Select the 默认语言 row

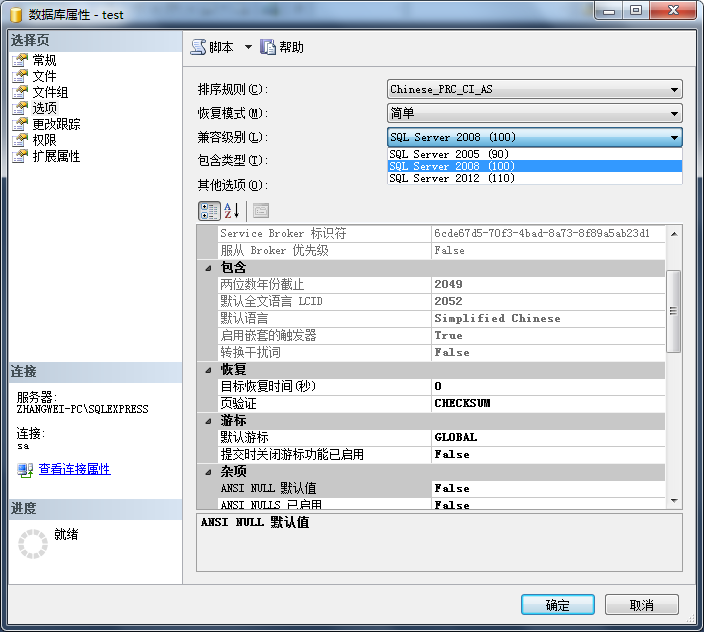[x=441, y=319]
